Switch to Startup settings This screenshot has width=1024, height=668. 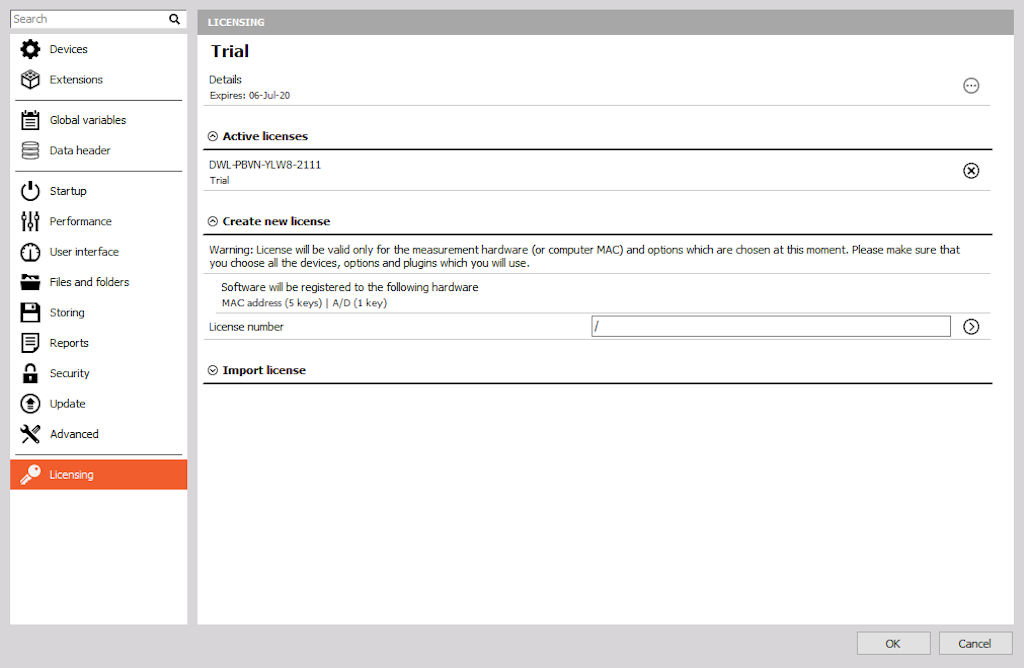click(68, 191)
